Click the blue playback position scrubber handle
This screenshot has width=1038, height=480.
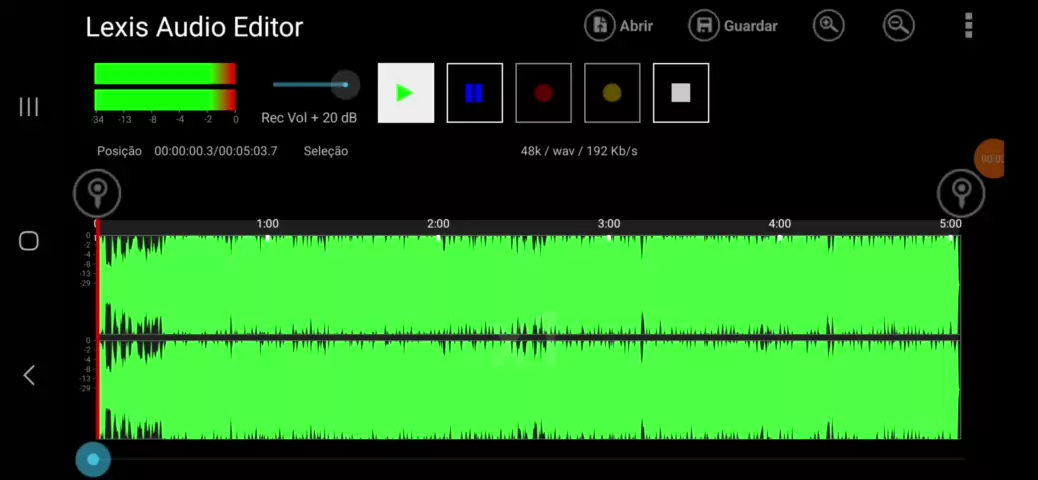click(x=93, y=459)
